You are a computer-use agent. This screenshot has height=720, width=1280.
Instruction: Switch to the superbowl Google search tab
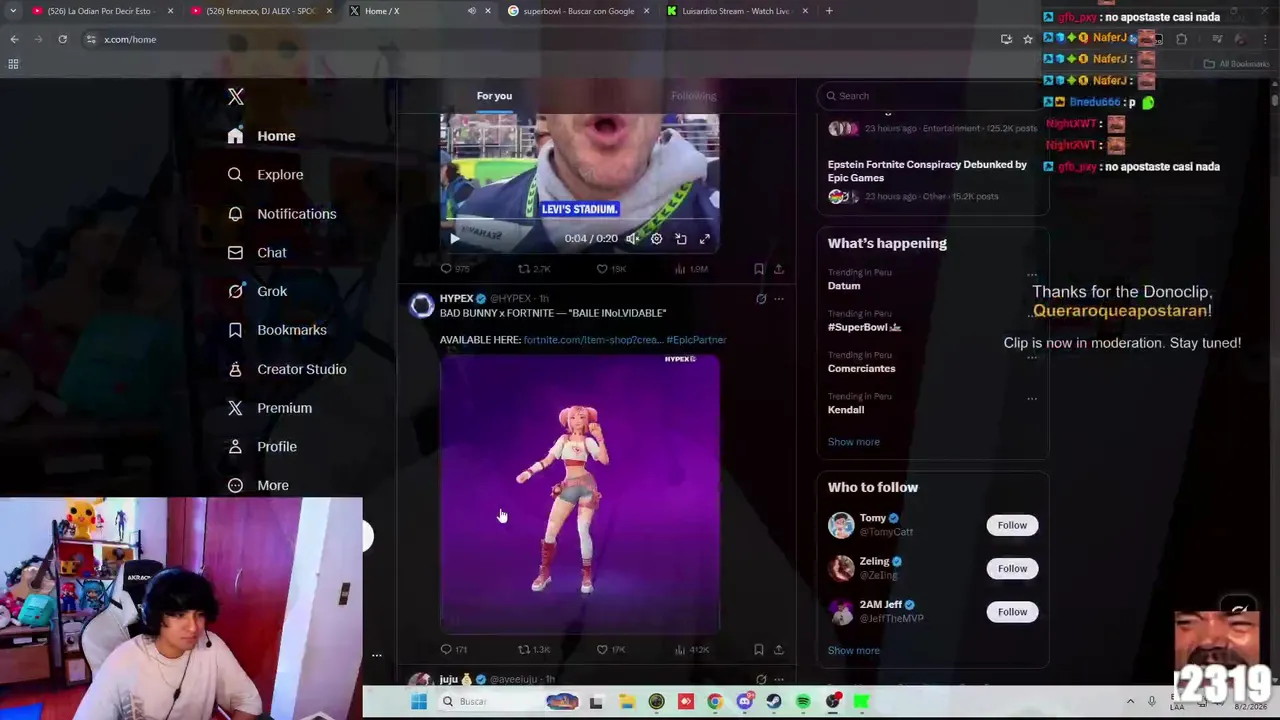[x=577, y=11]
